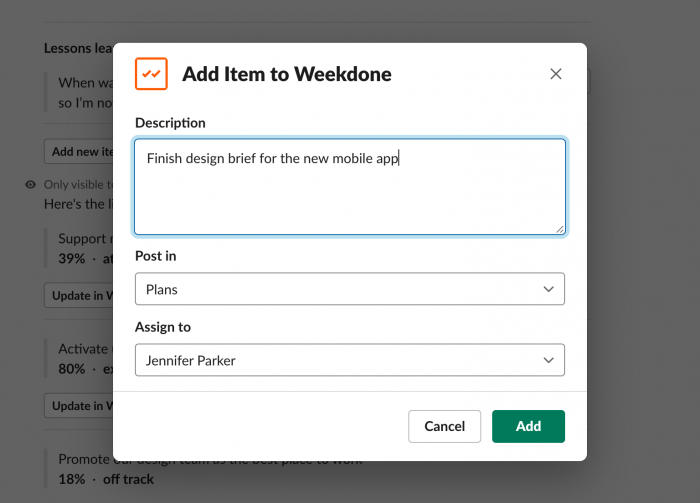Screen dimensions: 700x503
Task: Click the Description field label
Action: [170, 123]
